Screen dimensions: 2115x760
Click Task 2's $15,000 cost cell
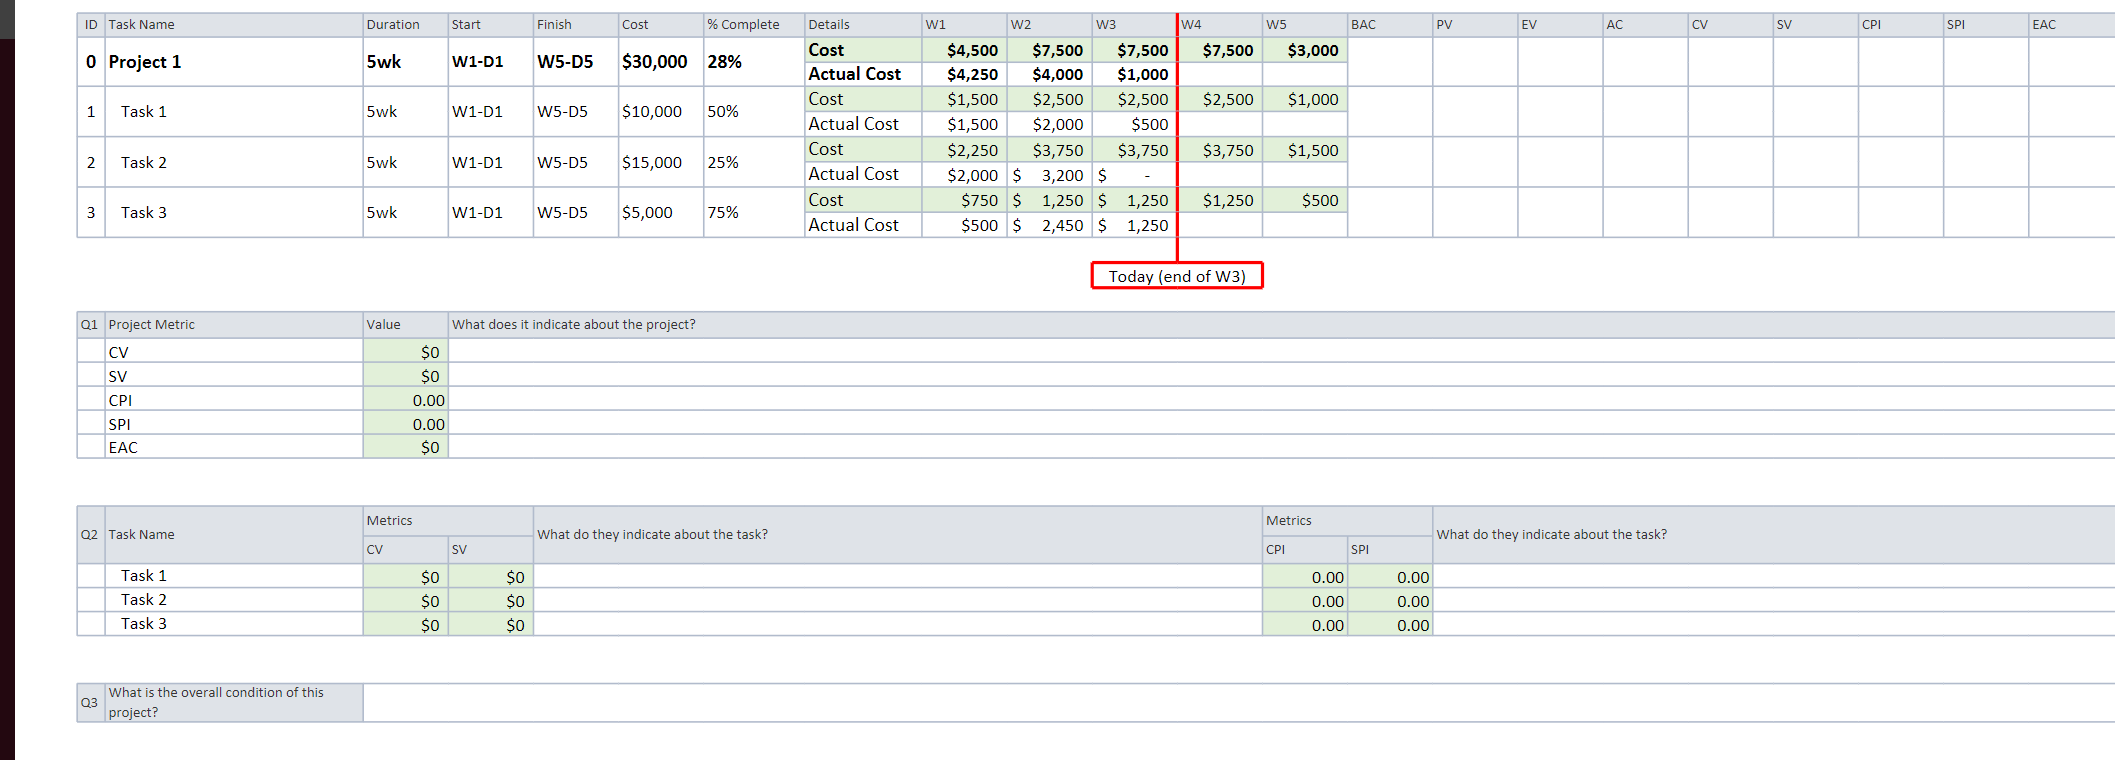660,162
